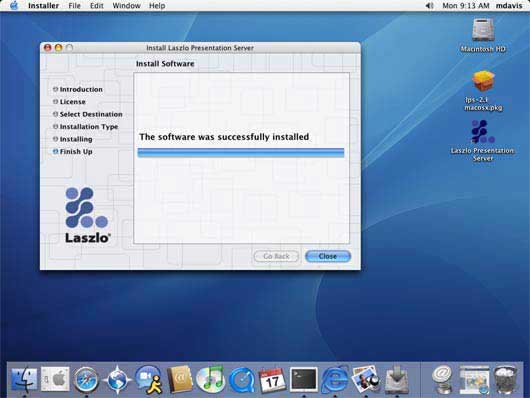Open the Installer application menu

[43, 6]
